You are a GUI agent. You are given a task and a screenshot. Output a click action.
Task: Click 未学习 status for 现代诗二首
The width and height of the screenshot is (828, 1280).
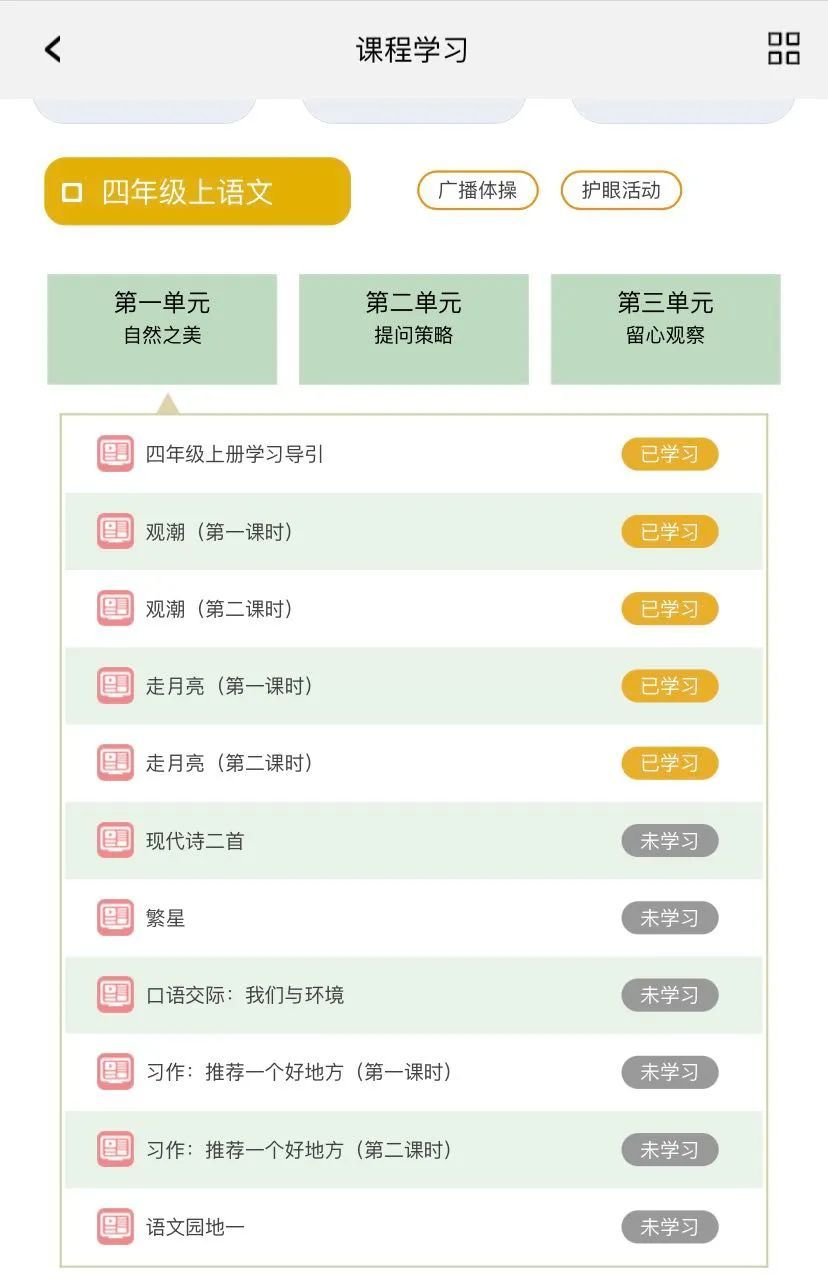coord(670,840)
